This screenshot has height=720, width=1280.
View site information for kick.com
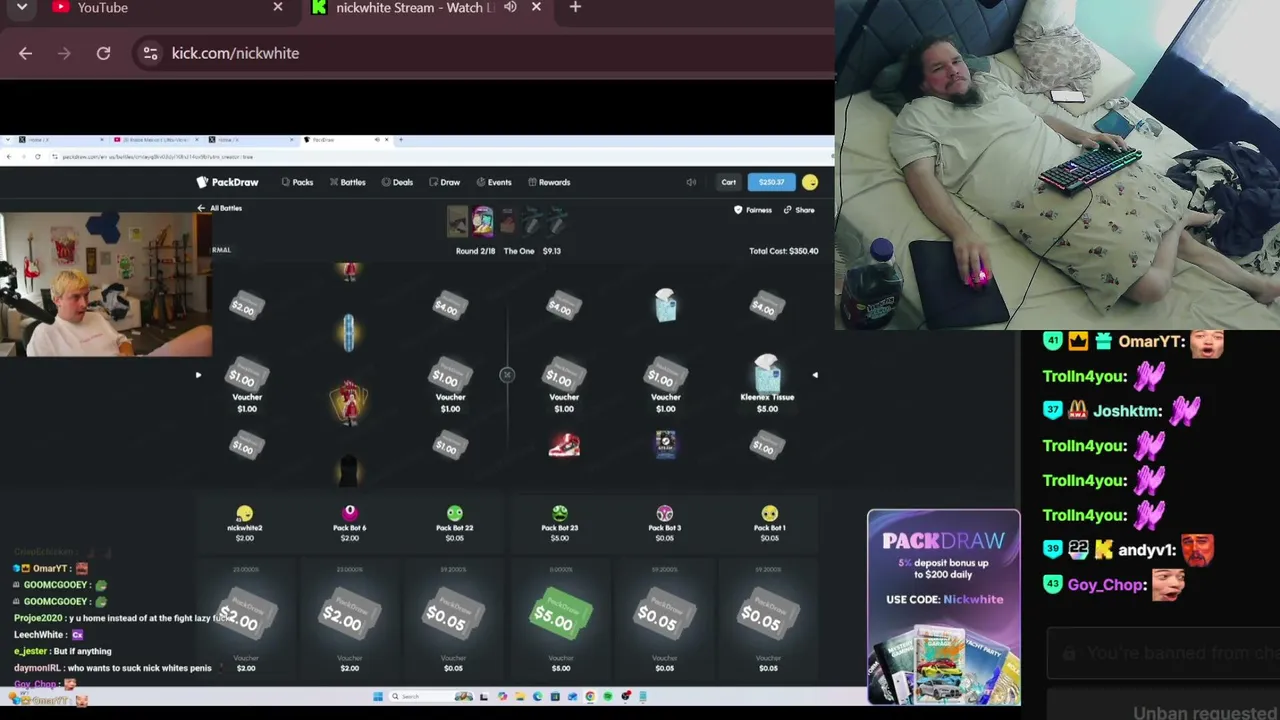tap(150, 53)
